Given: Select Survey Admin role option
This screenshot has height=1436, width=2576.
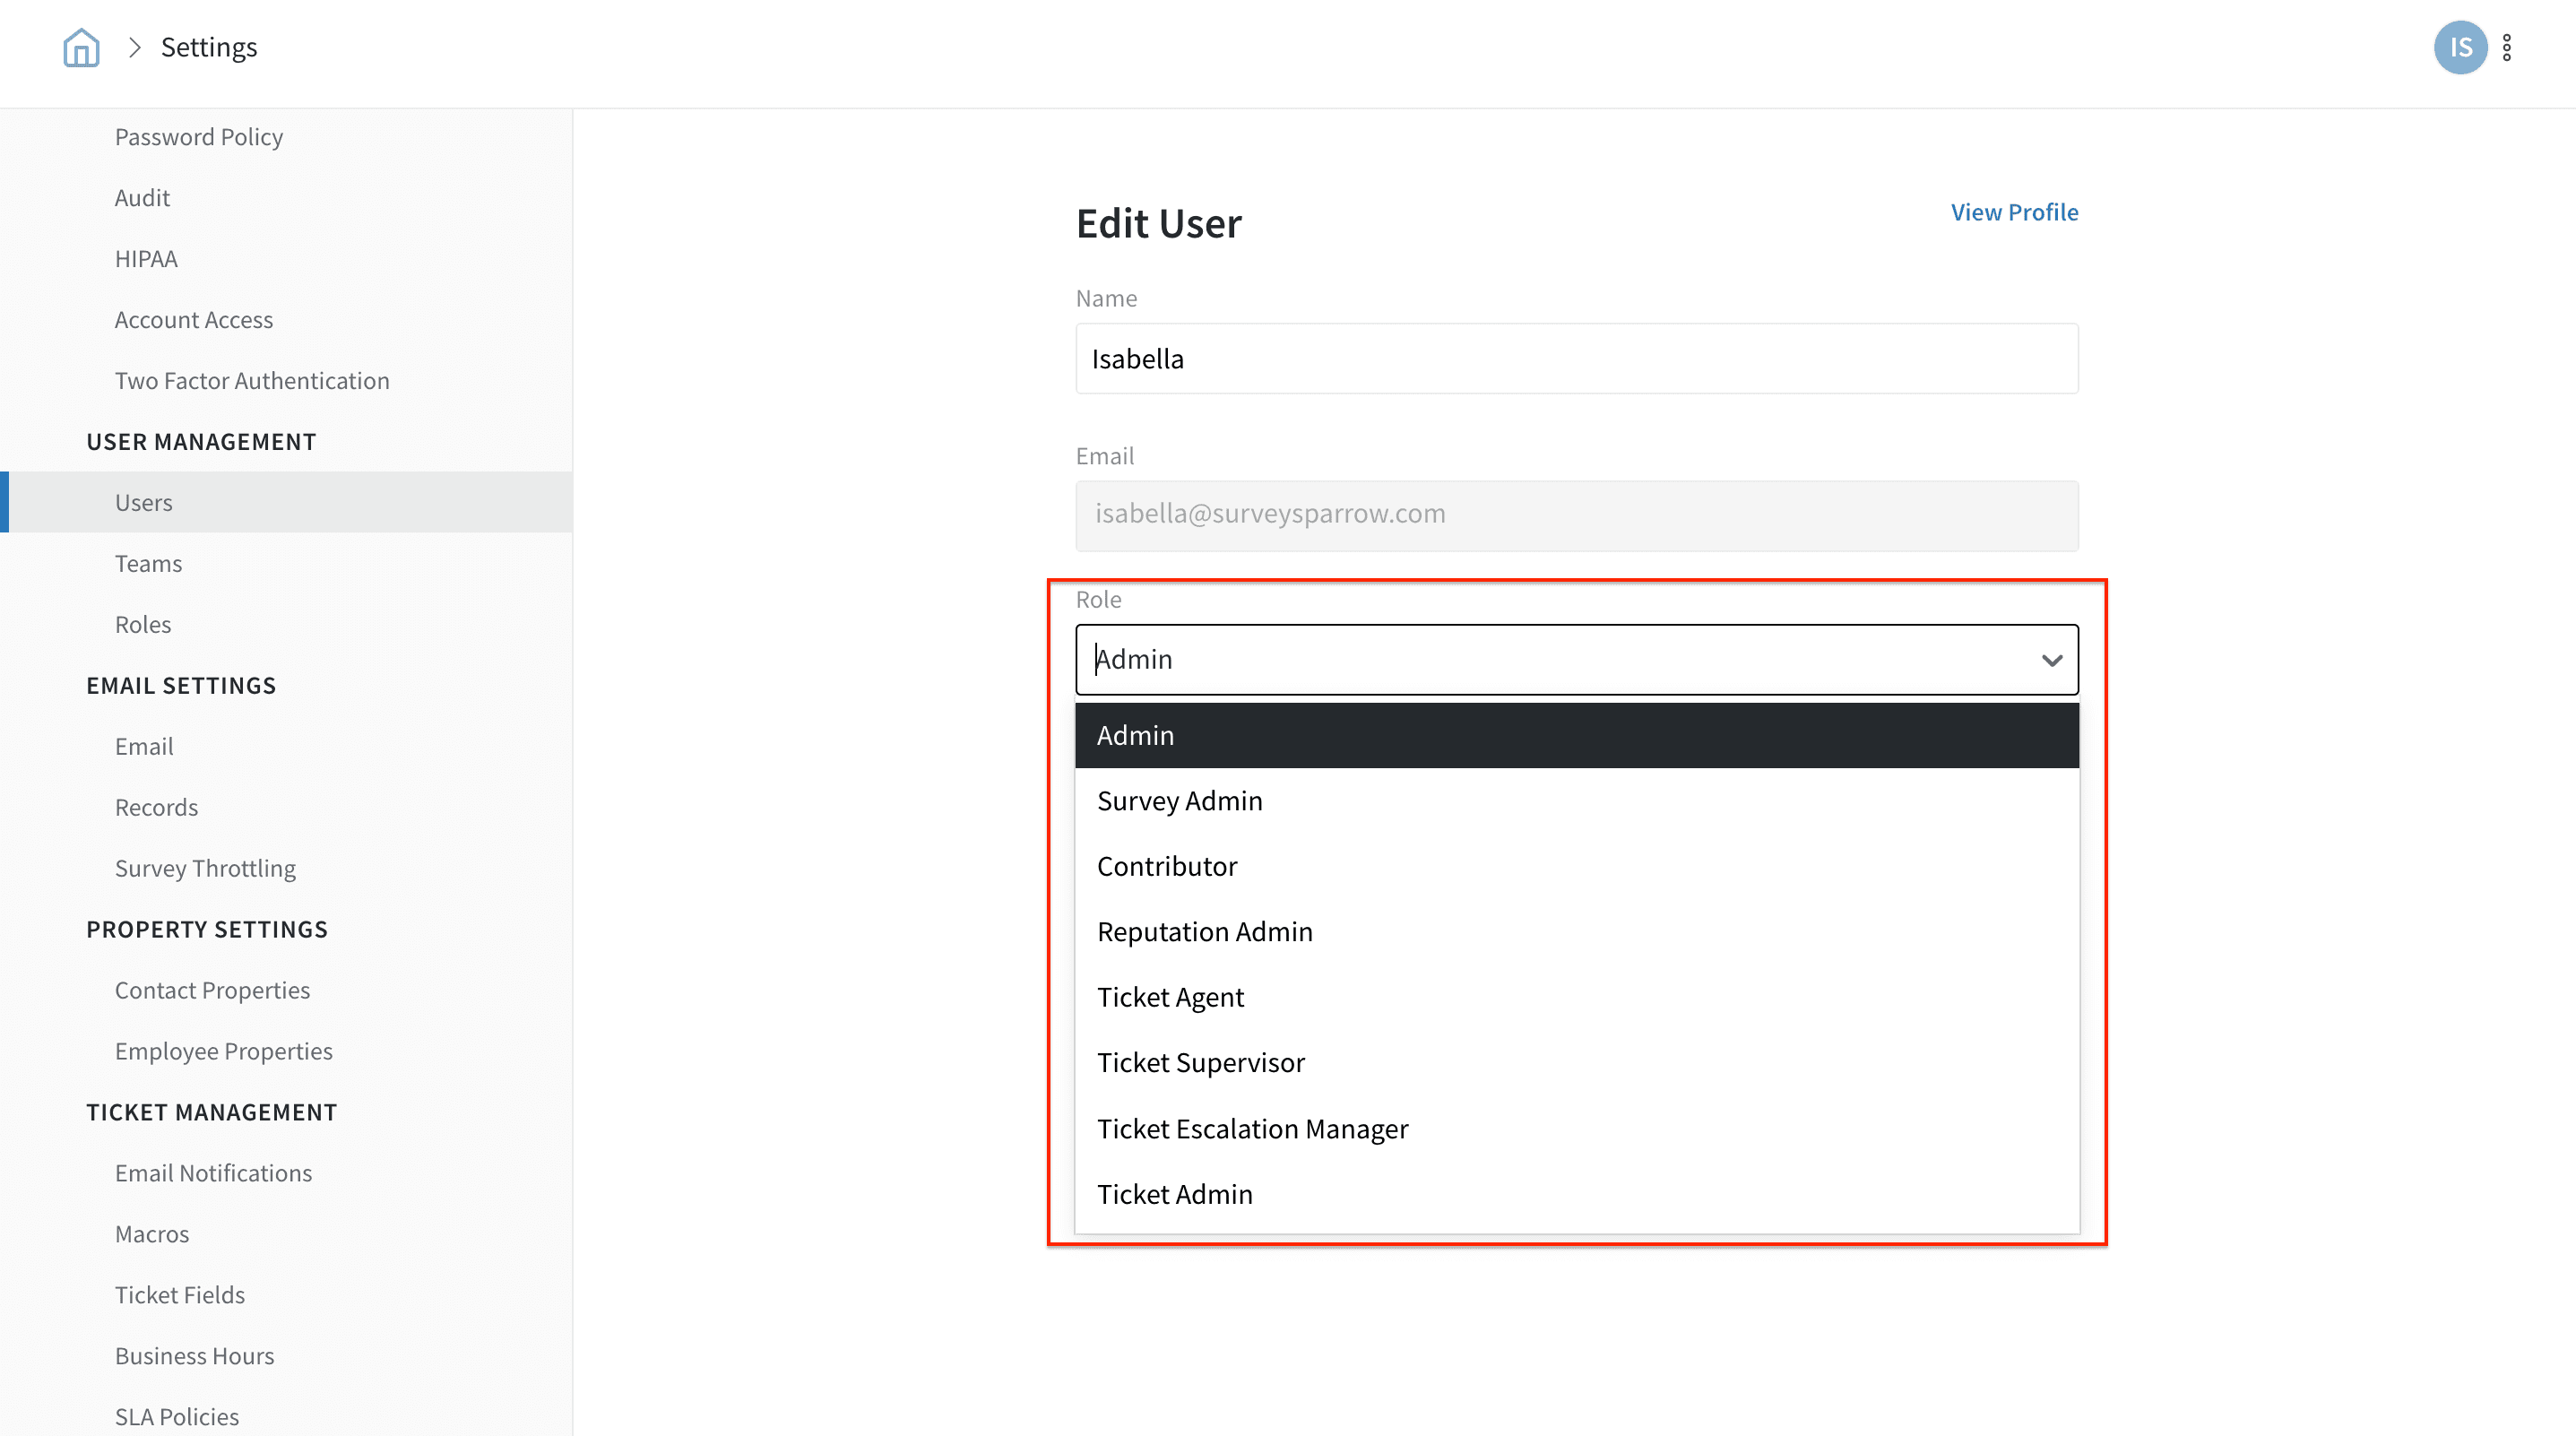Looking at the screenshot, I should click(1179, 801).
